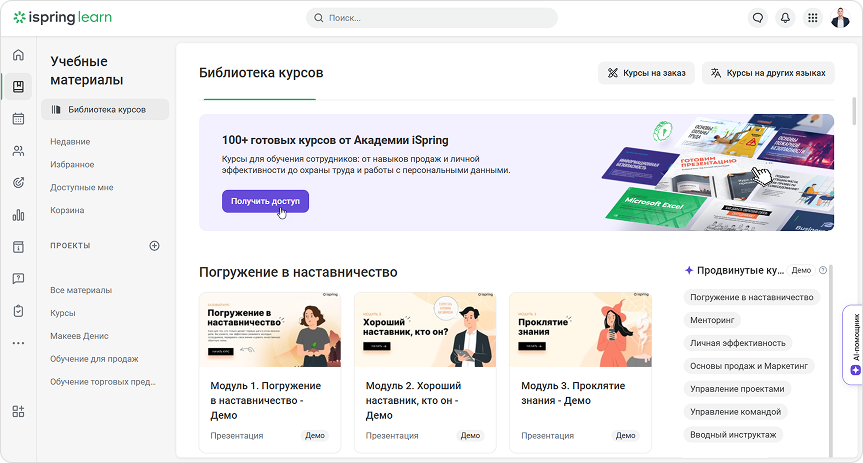Viewport: 863px width, 463px height.
Task: Click title Модуль 3. Проклятие знания - Демо
Action: click(x=573, y=393)
